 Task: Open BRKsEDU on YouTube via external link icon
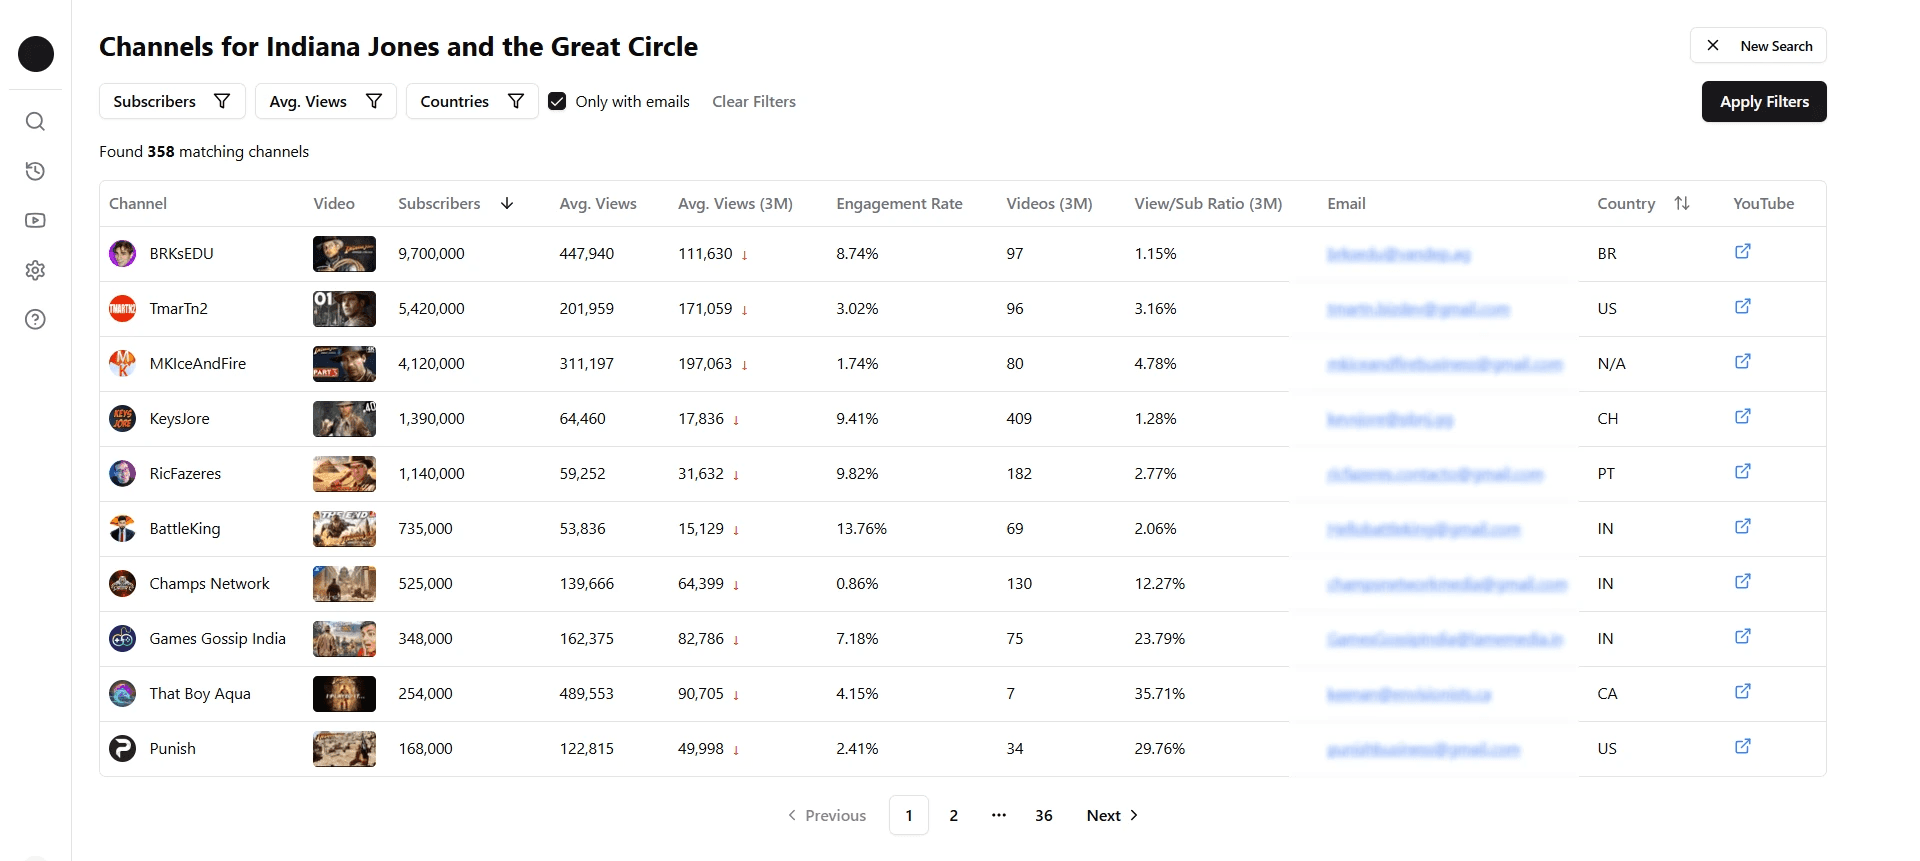1742,252
